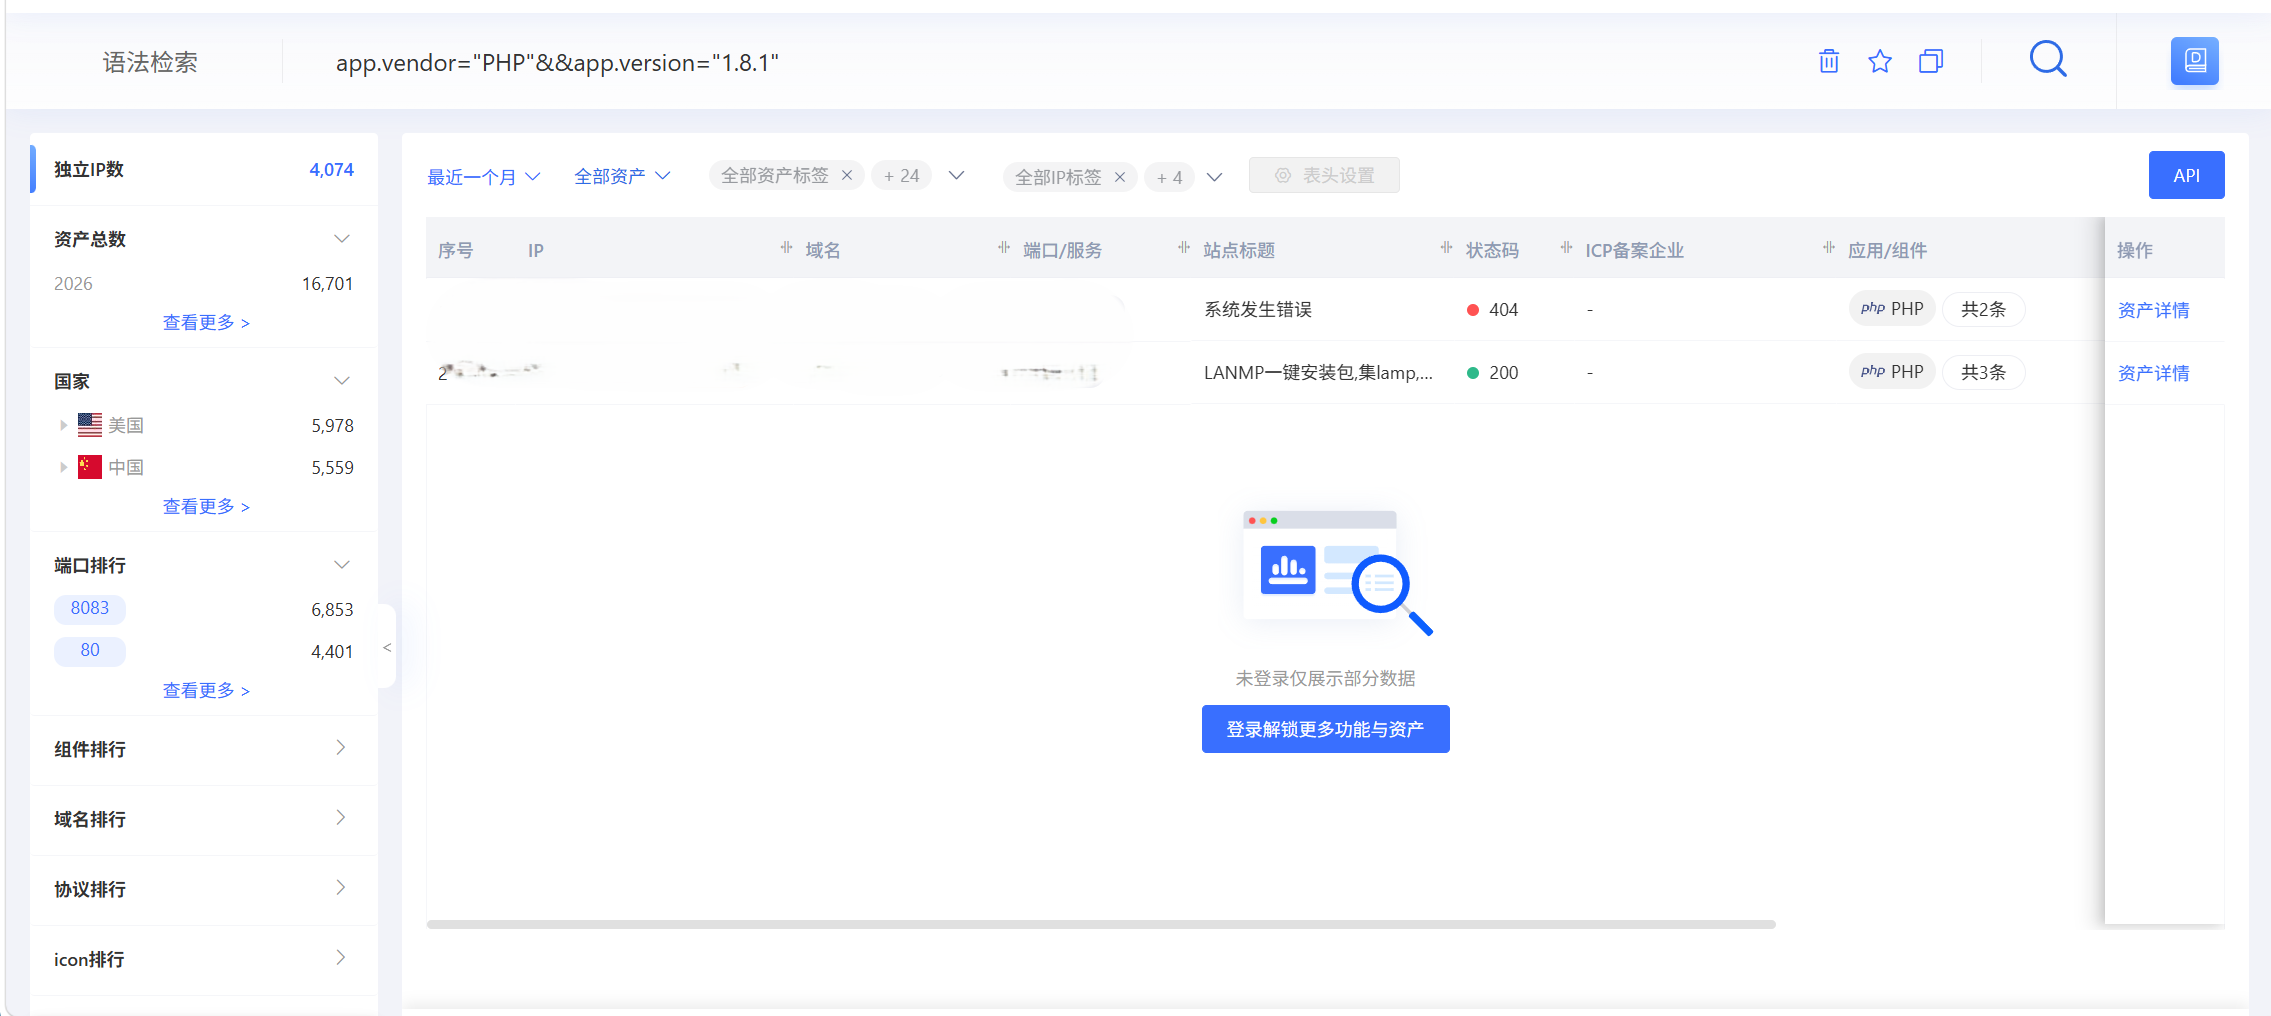Click 查看更多 under 国家
The image size is (2271, 1016).
(206, 506)
